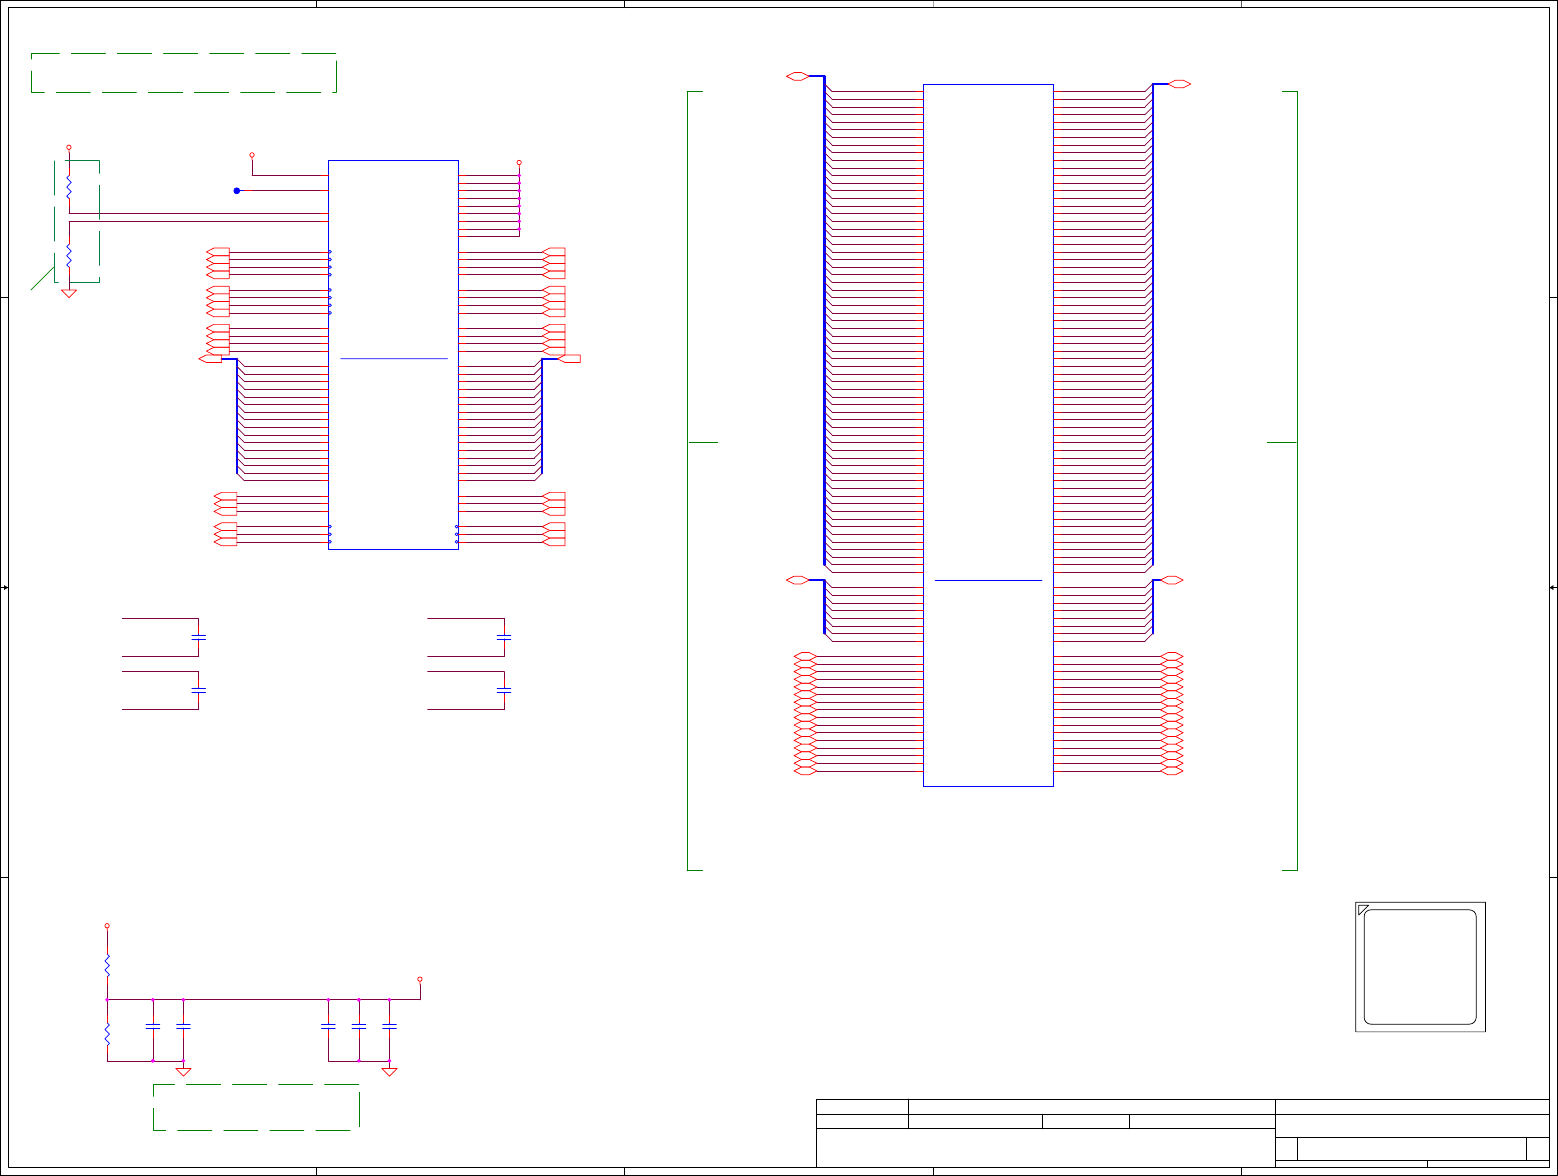
Task: Select bottom capacitor adjacent to the lower resistor
Action: pos(152,1027)
